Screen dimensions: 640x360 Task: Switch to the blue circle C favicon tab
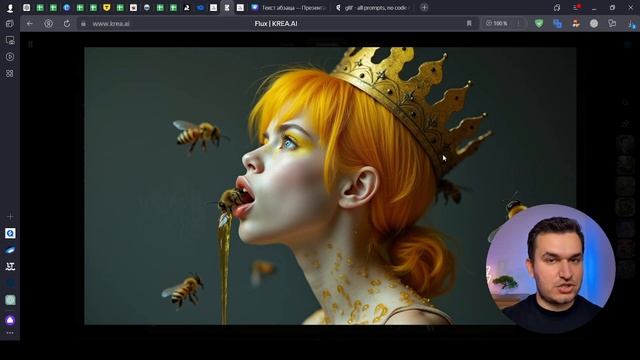pyautogui.click(x=67, y=8)
